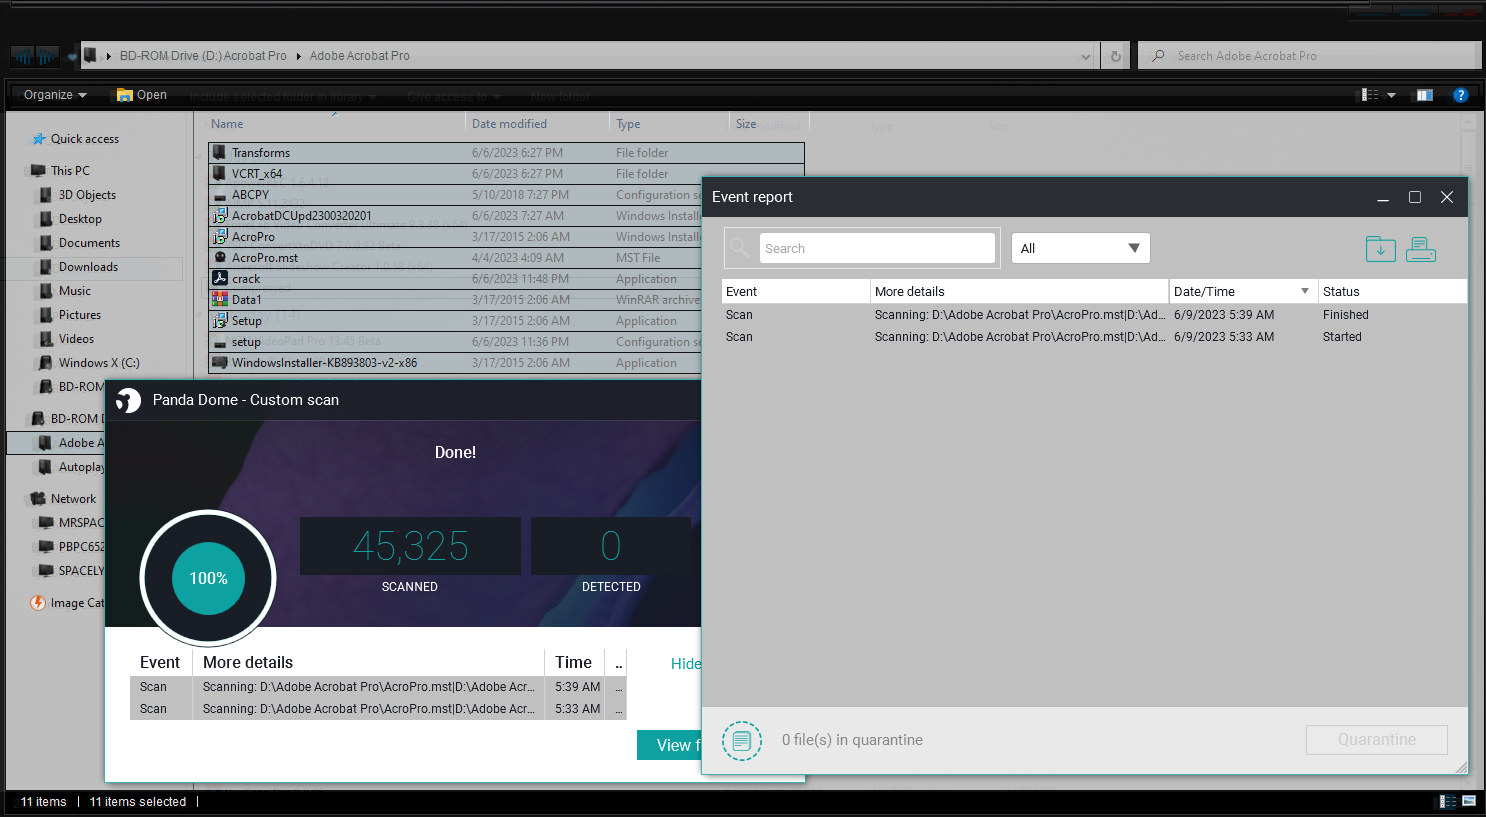Expand breadcrumb arrow before Adobe Acrobat Pro

298,56
